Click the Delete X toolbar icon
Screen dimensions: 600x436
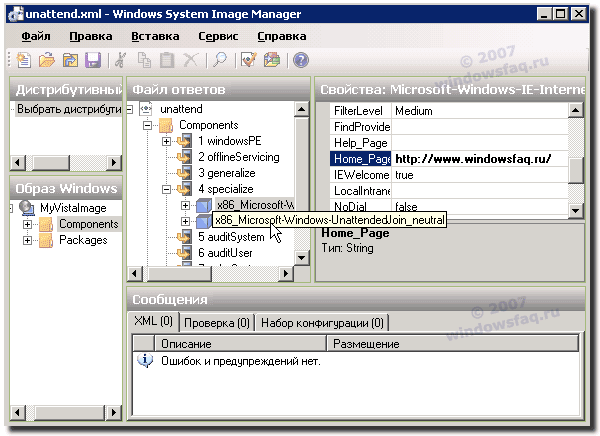point(191,60)
